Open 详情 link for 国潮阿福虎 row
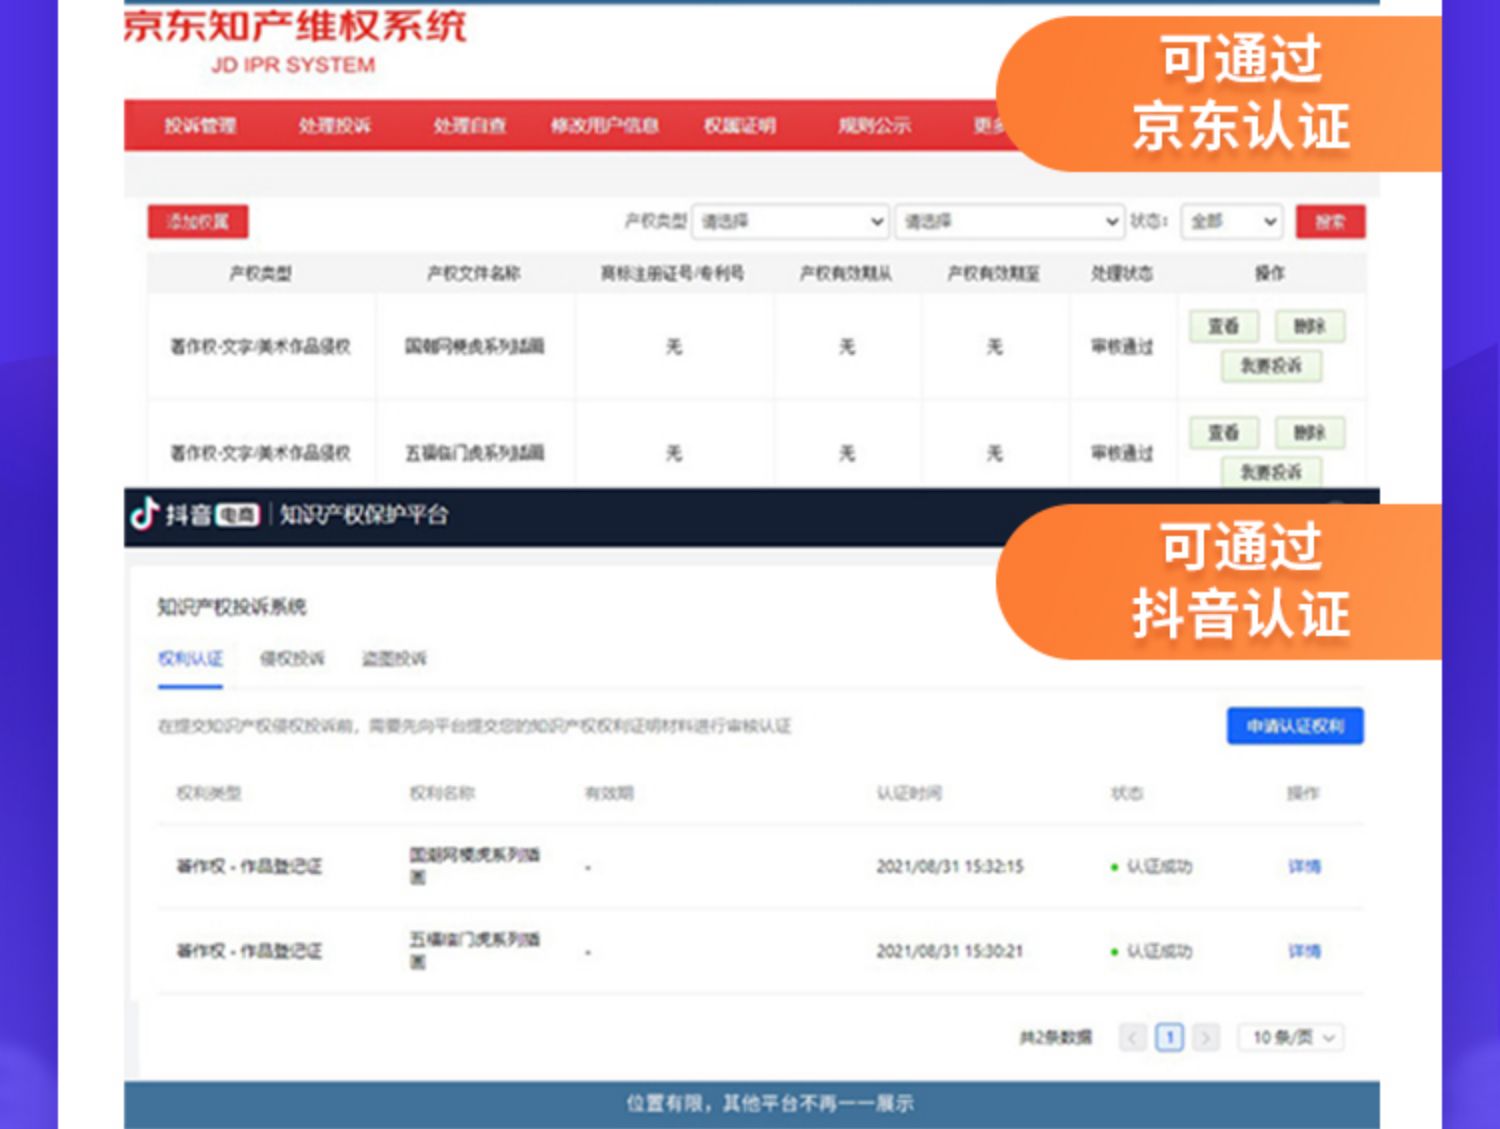The image size is (1500, 1129). click(1304, 867)
